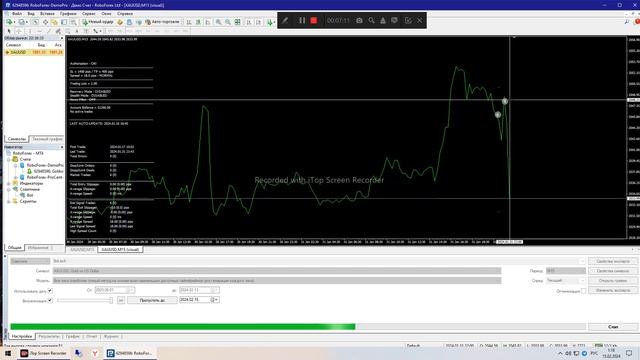Viewport: 640px width, 360px height.
Task: Switch chart to candlesticks icon
Action: [x=198, y=22]
